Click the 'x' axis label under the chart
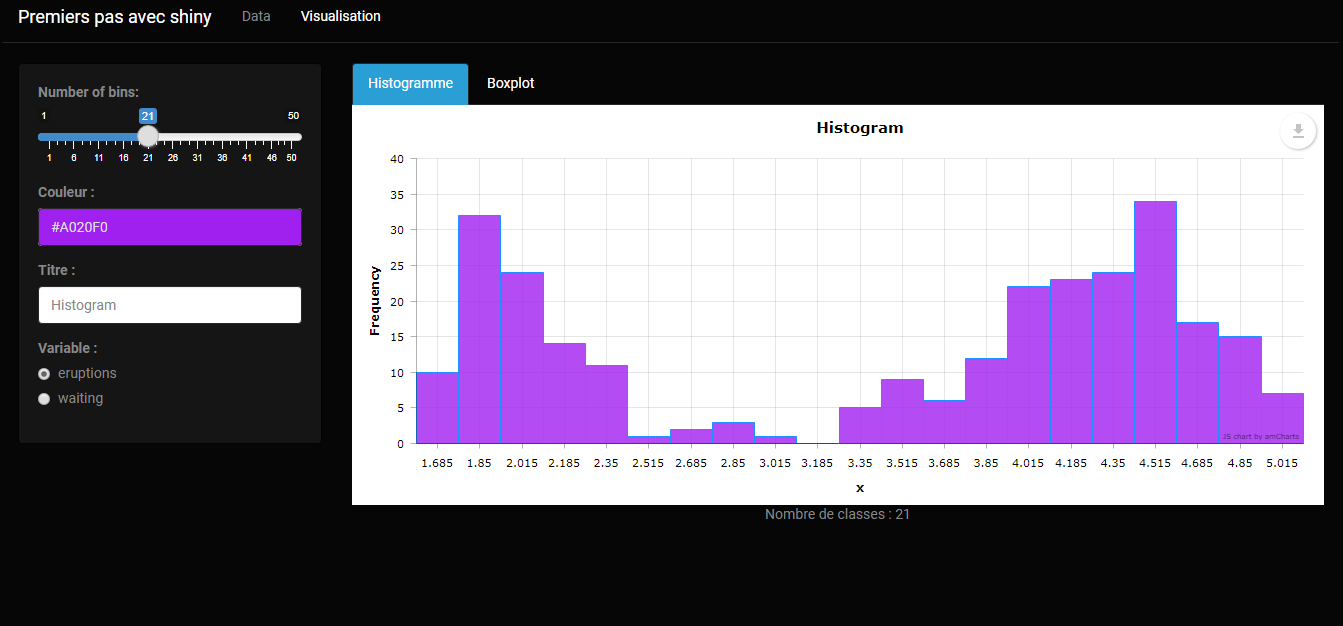This screenshot has width=1343, height=626. click(x=860, y=487)
